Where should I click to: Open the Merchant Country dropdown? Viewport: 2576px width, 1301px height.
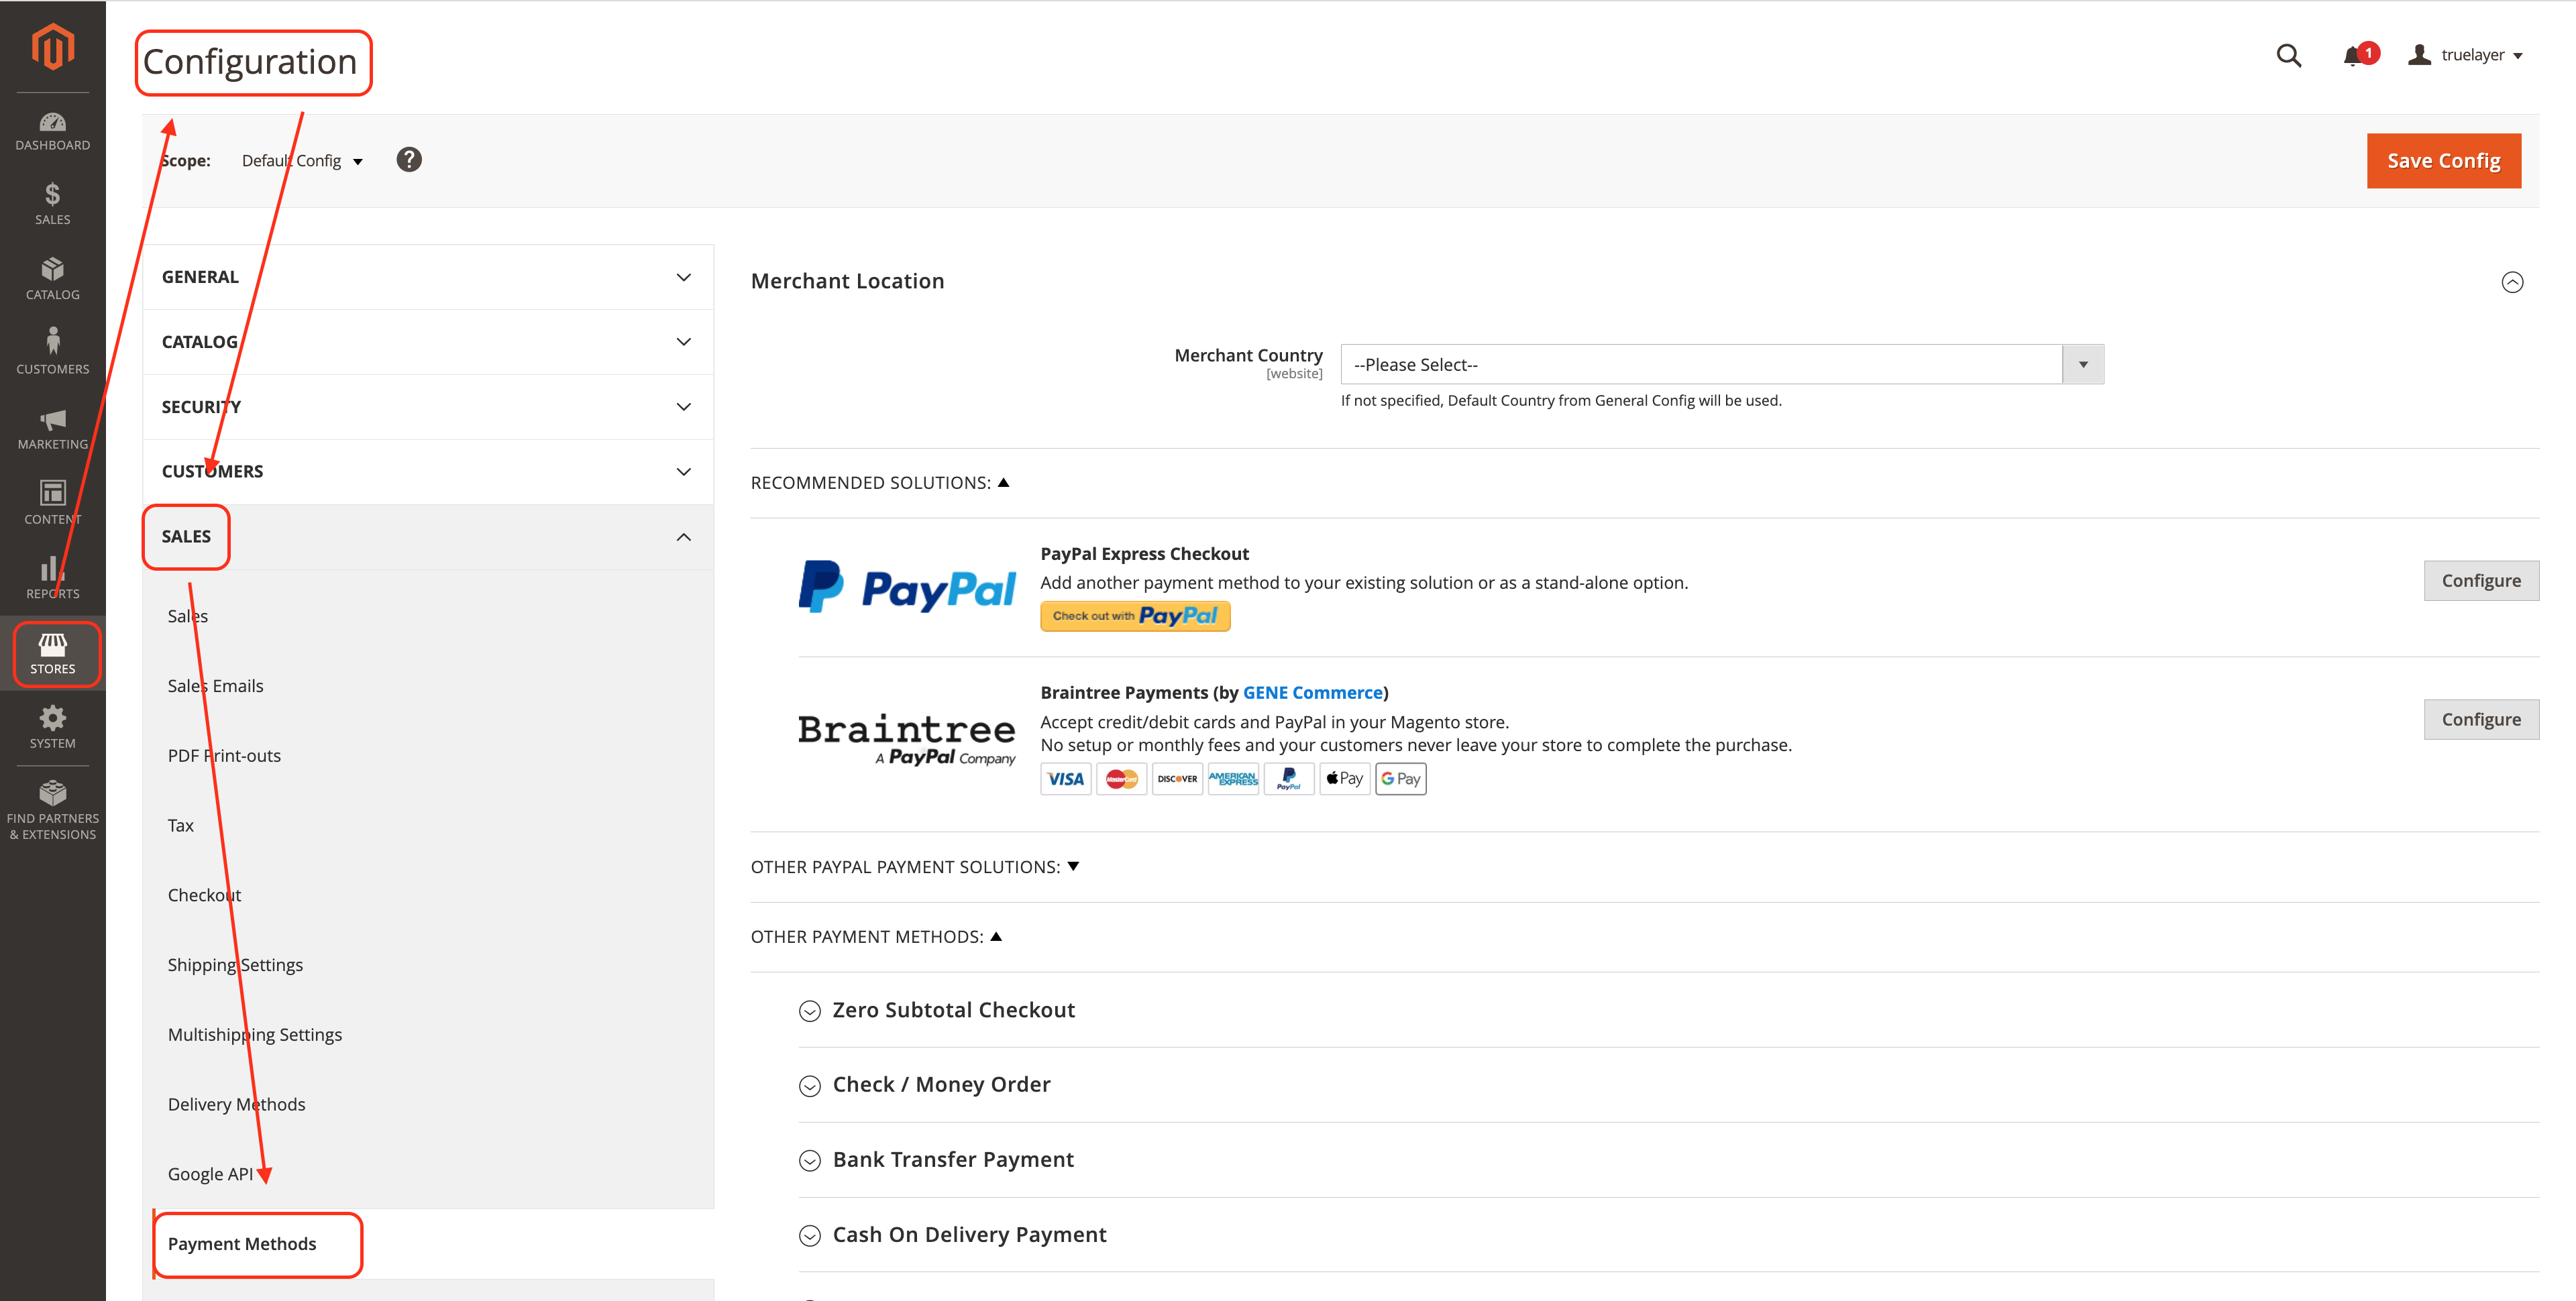point(1721,365)
